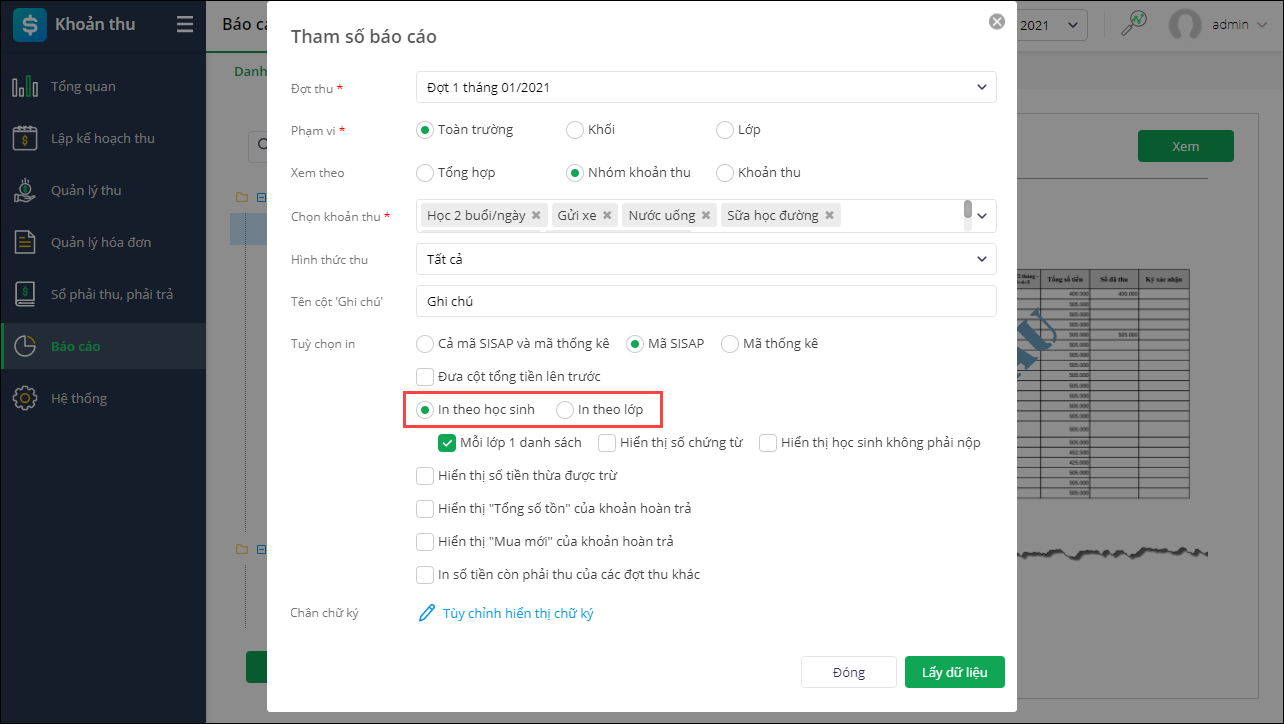Click the admin user avatar
Image resolution: width=1284 pixels, height=724 pixels.
pyautogui.click(x=1185, y=25)
